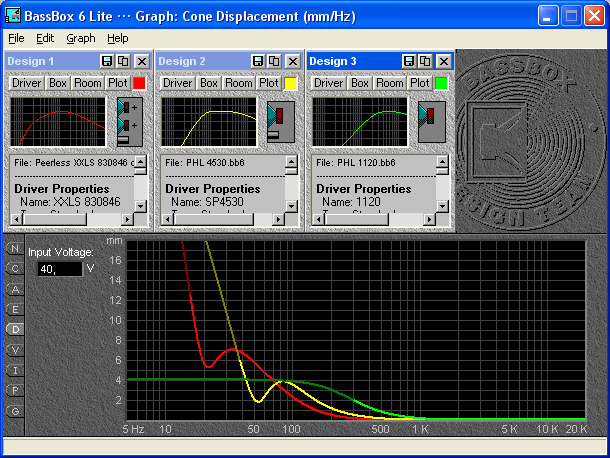Viewport: 610px width, 458px height.
Task: Click scroll up arrow in Design 3 properties
Action: tap(442, 161)
